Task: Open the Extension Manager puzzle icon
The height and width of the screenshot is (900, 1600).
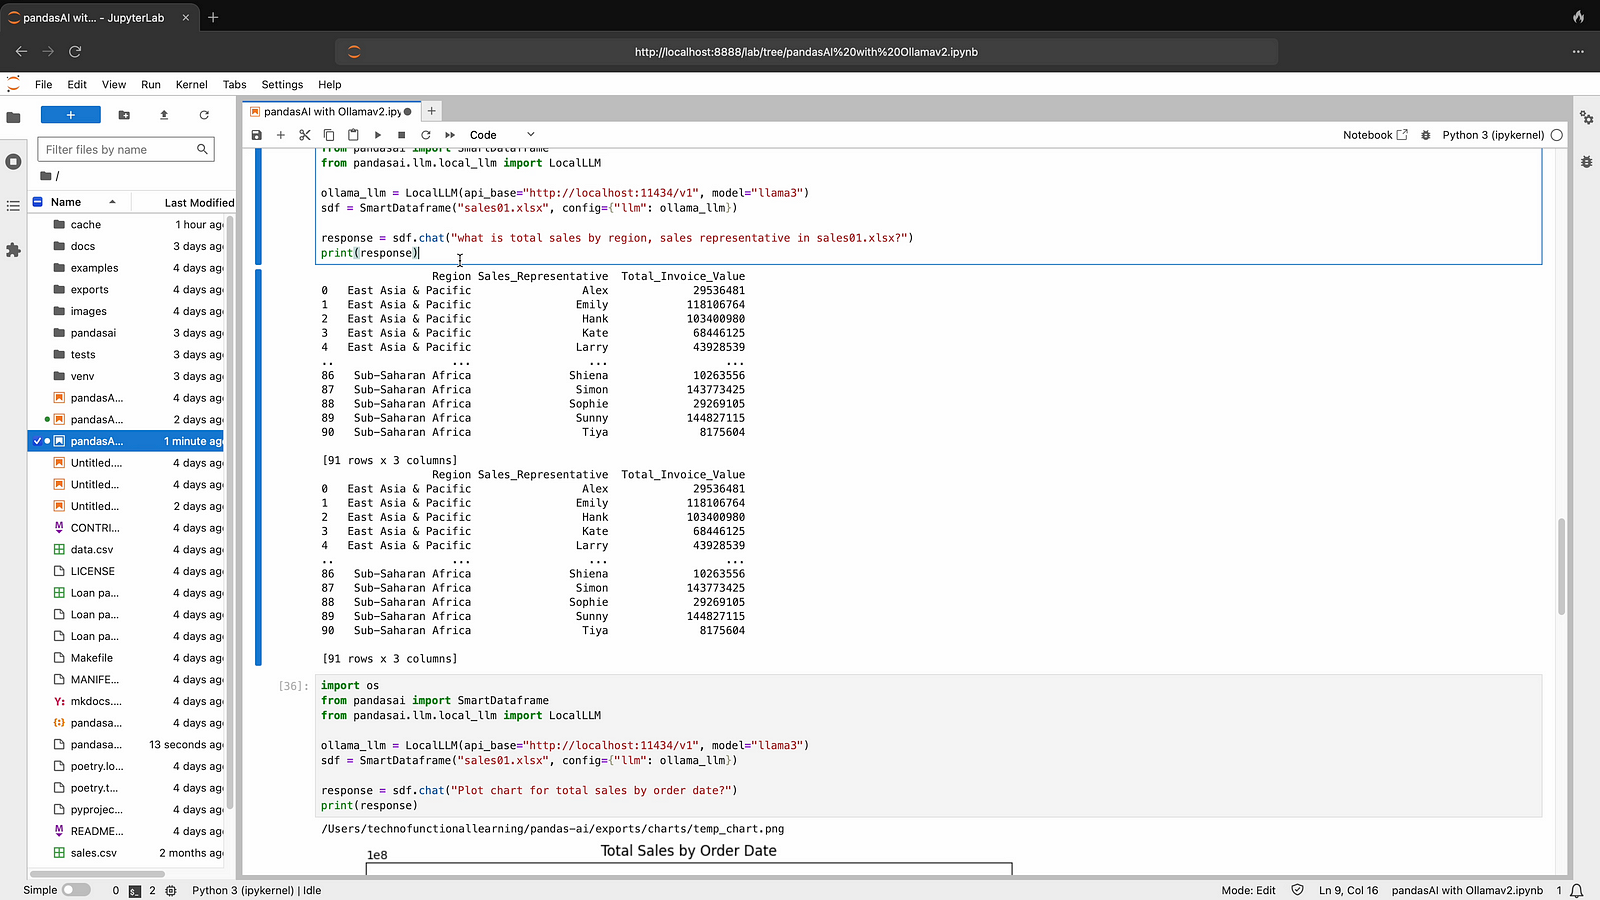Action: coord(13,250)
